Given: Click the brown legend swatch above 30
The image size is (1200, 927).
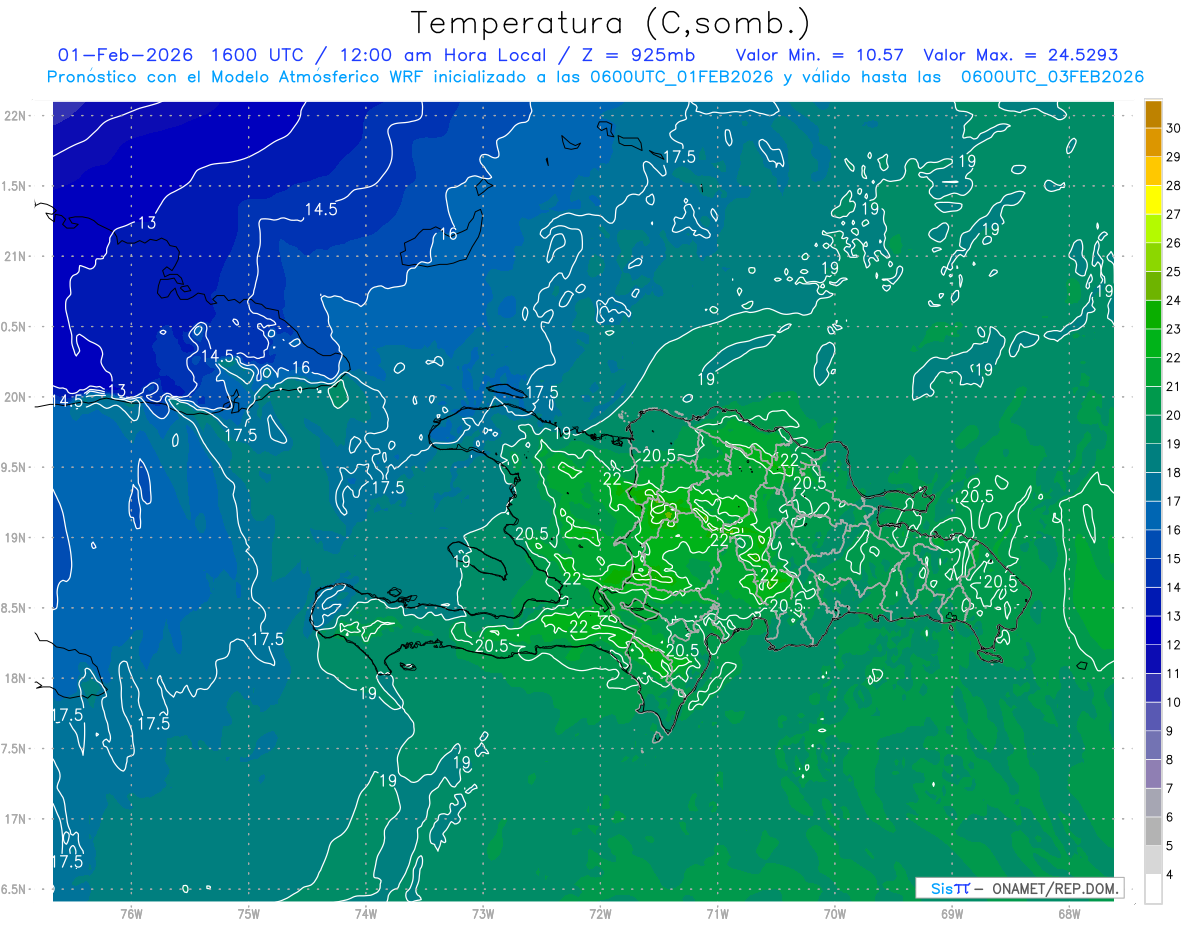Looking at the screenshot, I should tap(1153, 114).
